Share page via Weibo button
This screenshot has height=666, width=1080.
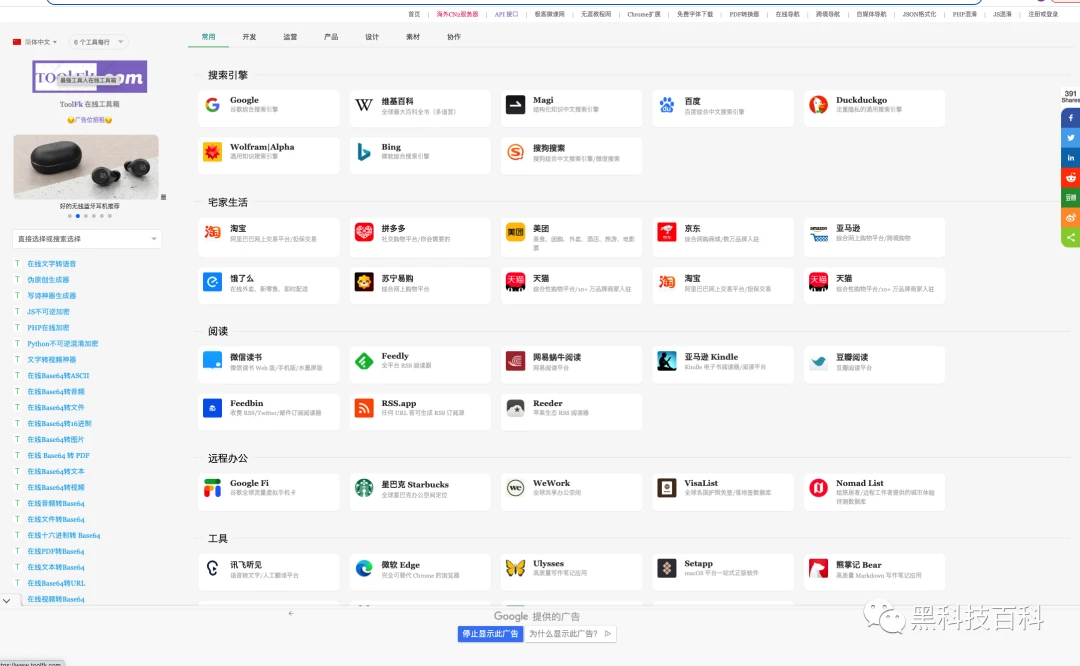(x=1070, y=218)
